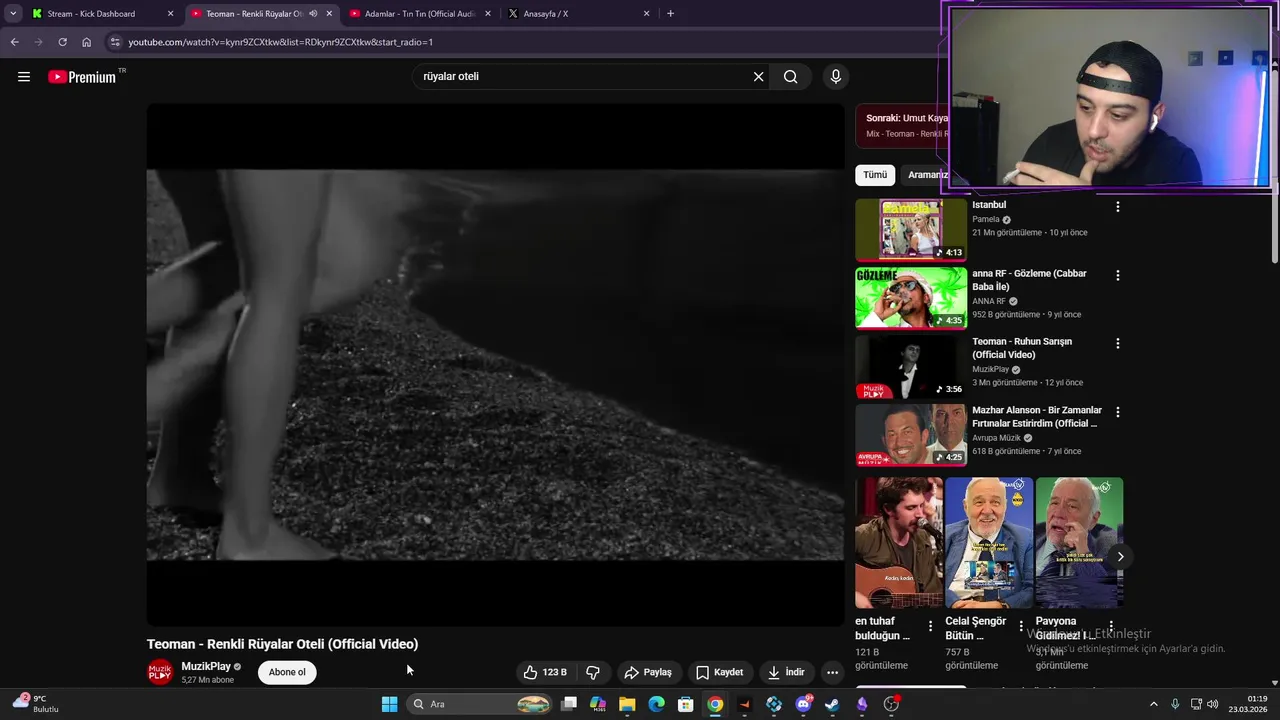Click the Paylaş share button
This screenshot has height=720, width=1280.
(648, 672)
